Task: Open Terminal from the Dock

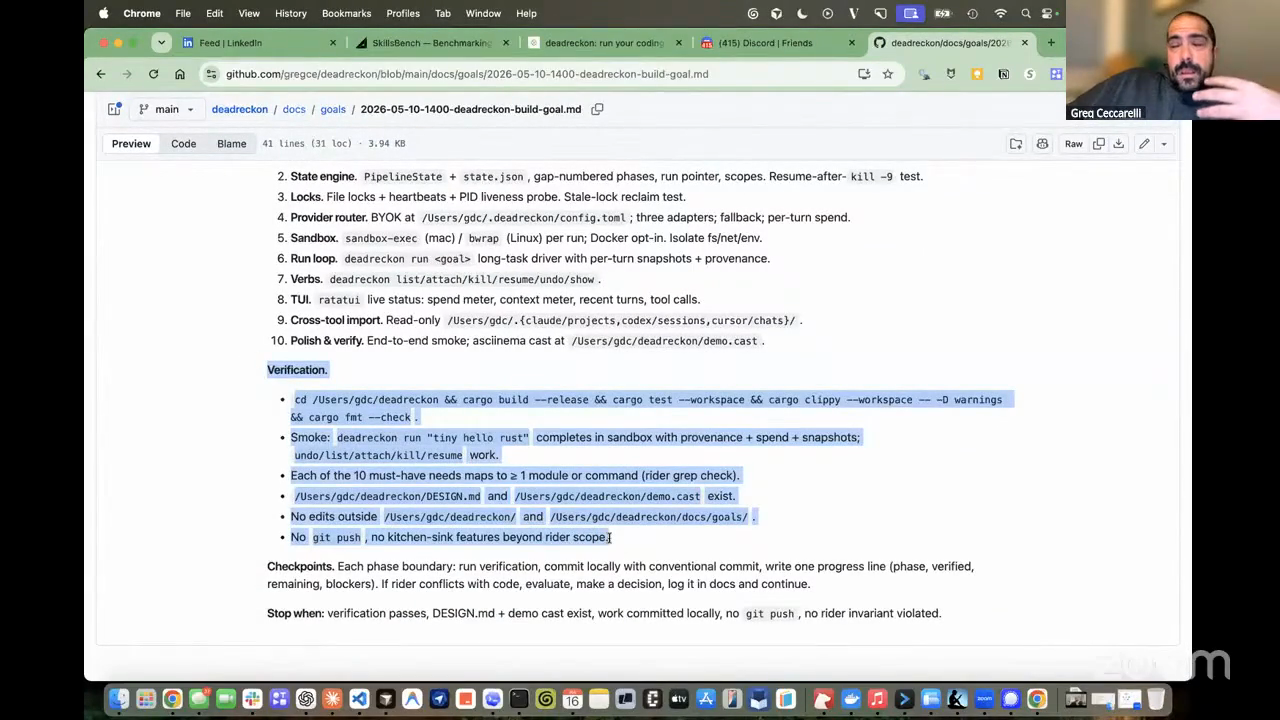Action: coord(519,699)
